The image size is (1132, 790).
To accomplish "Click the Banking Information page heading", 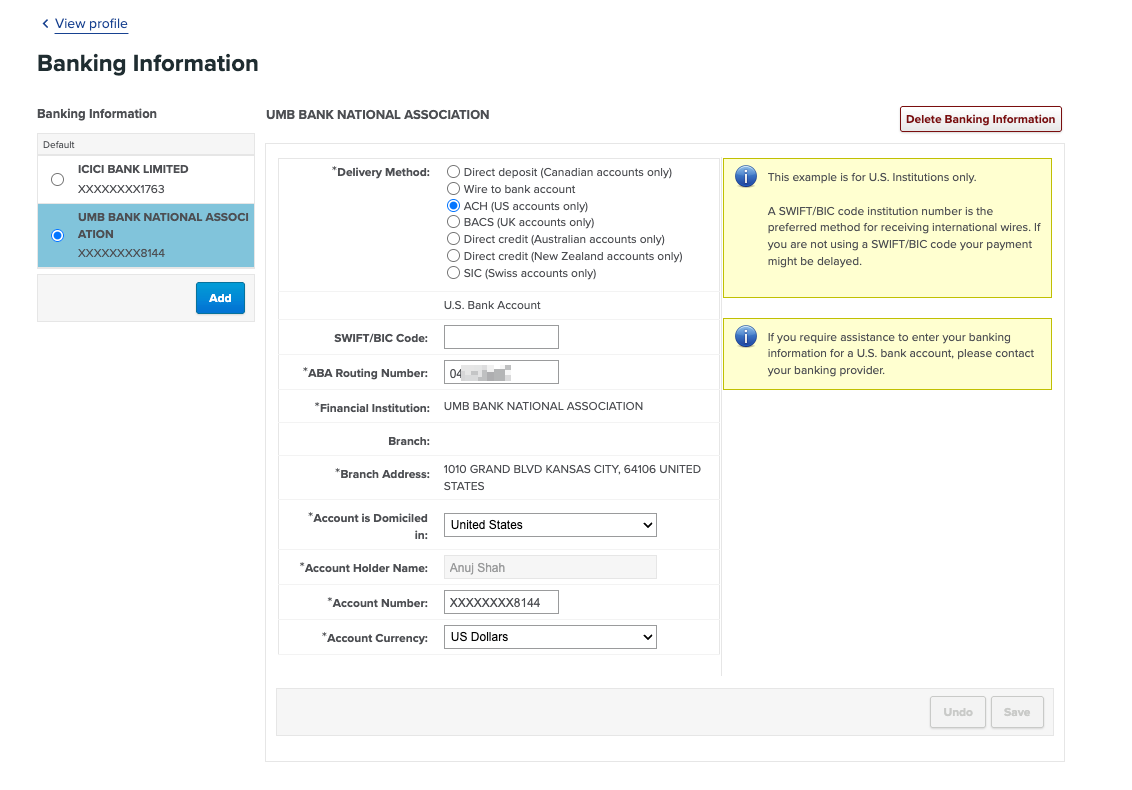I will tap(147, 64).
